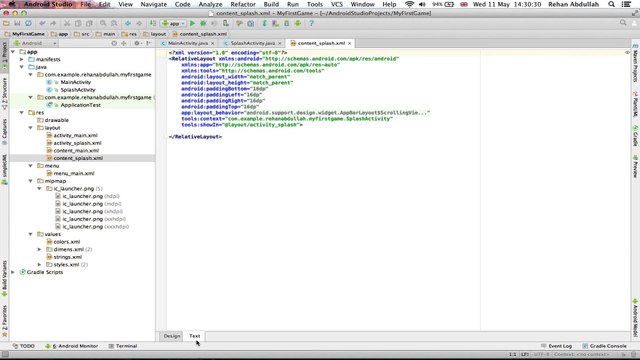Close the MainActivity.java tab
Image resolution: width=640 pixels, height=360 pixels.
coord(213,43)
